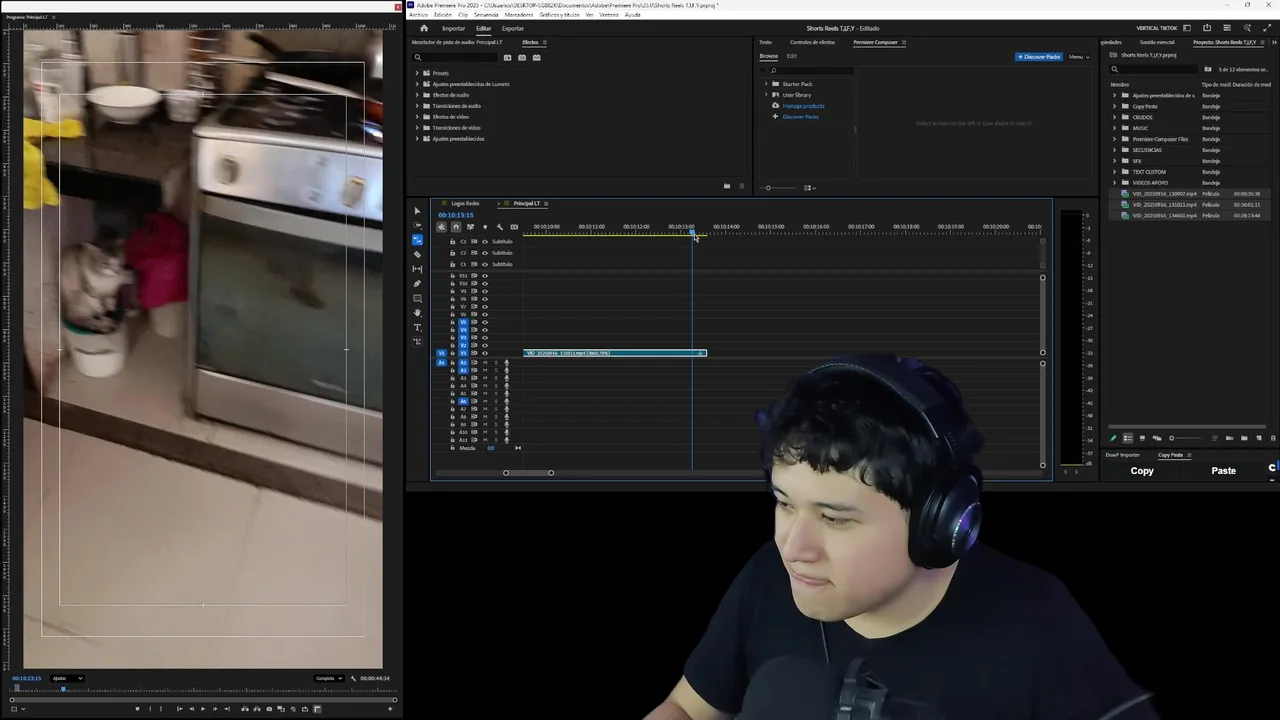Toggle linked selection in timeline

[x=470, y=227]
